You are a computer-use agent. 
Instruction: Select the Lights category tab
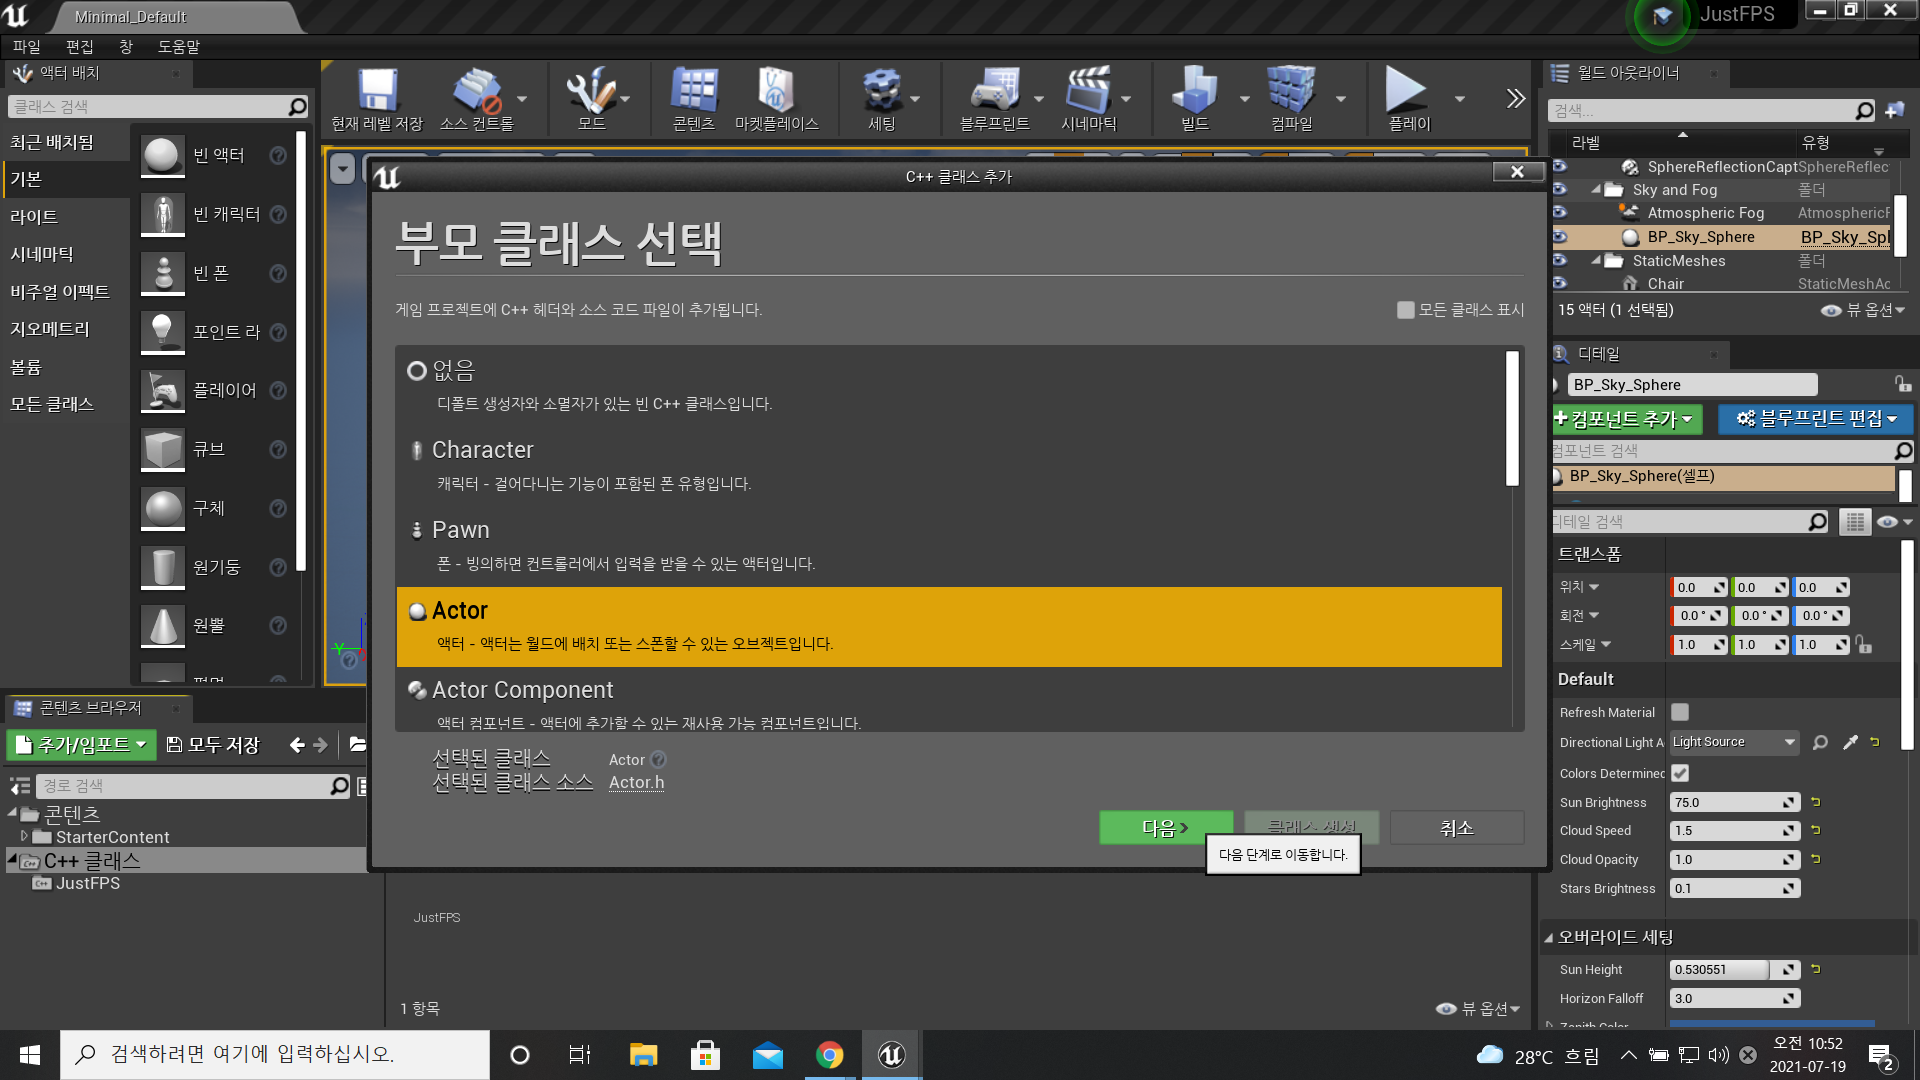(34, 217)
